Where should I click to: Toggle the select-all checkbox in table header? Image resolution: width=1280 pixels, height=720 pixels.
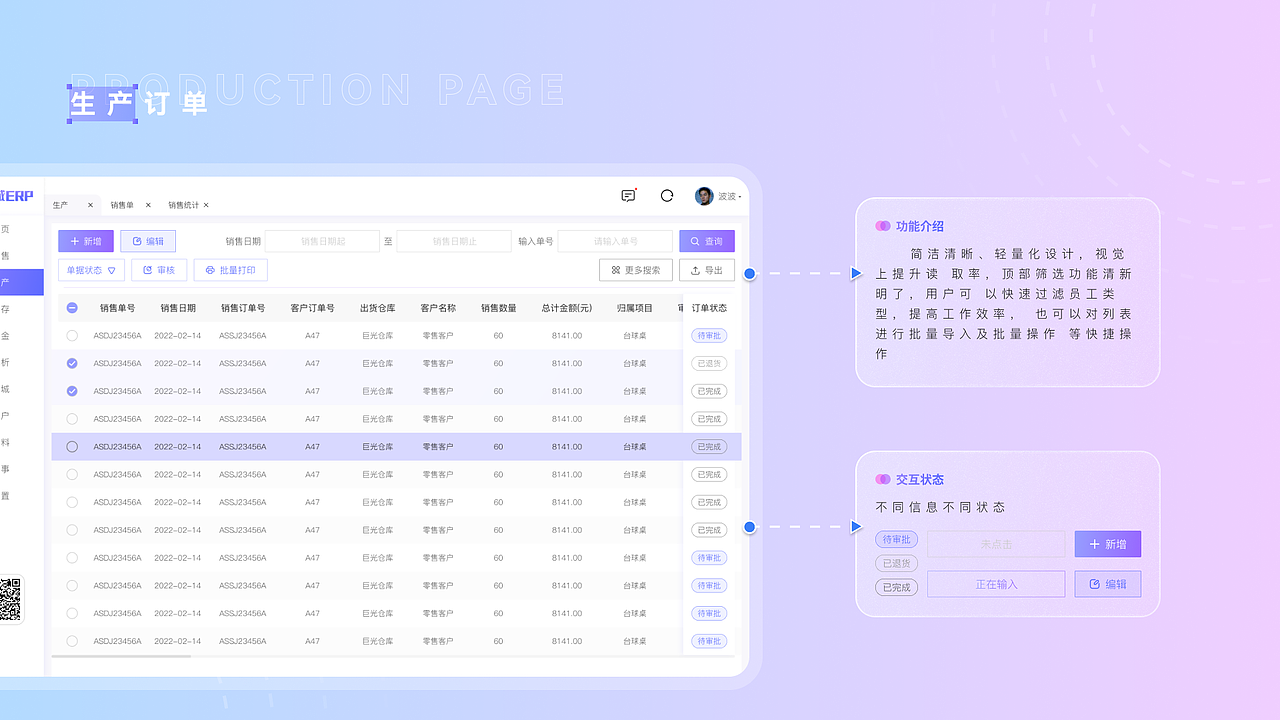tap(72, 308)
